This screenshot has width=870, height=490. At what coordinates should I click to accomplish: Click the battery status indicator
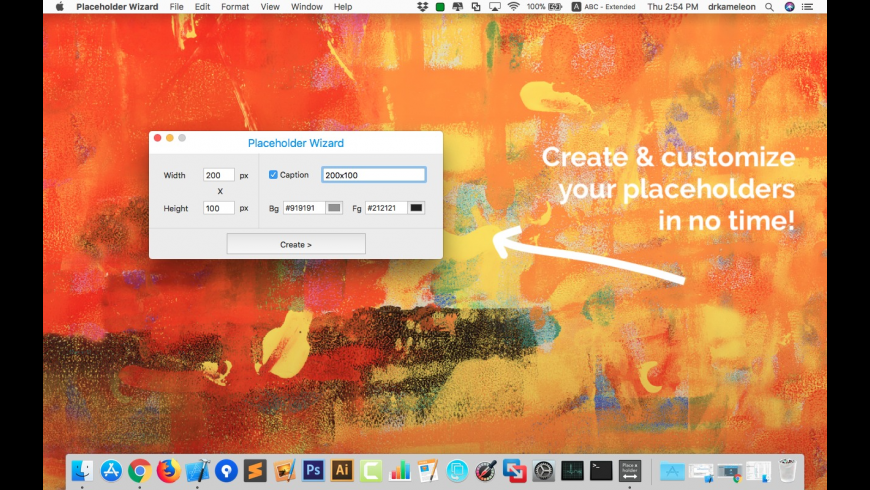(x=545, y=7)
